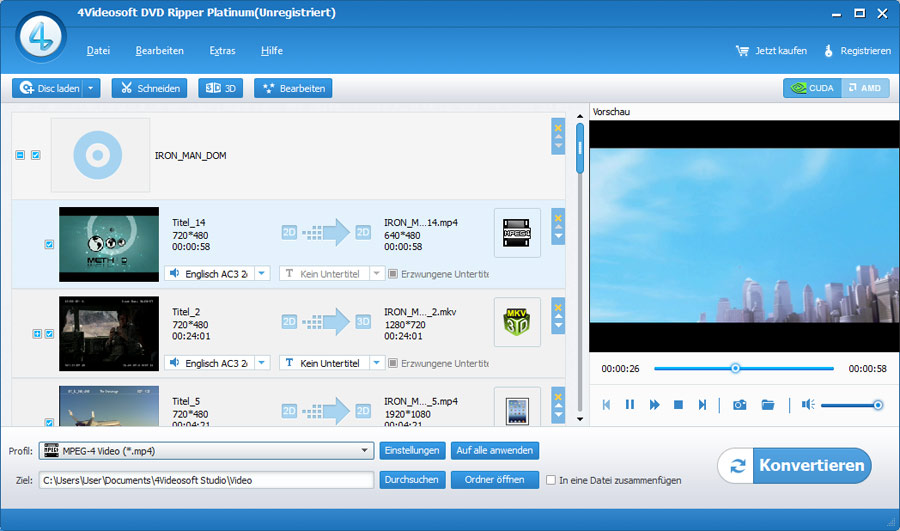Open subtitle dropdown for Titel_14
The image size is (900, 531).
(x=377, y=273)
